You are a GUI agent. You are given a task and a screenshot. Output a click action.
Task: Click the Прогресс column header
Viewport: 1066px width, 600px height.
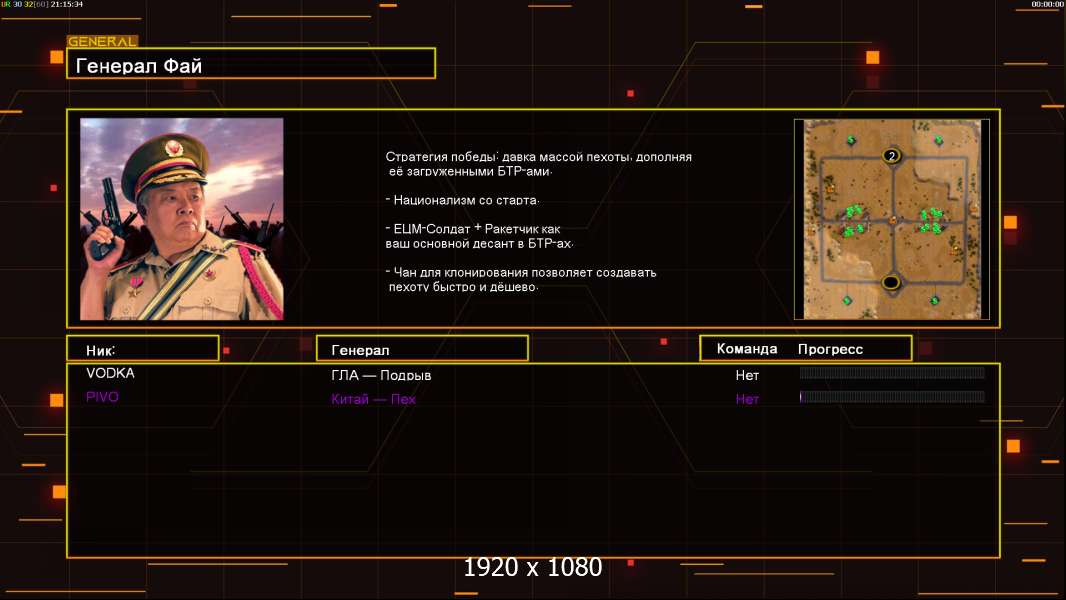coord(830,349)
